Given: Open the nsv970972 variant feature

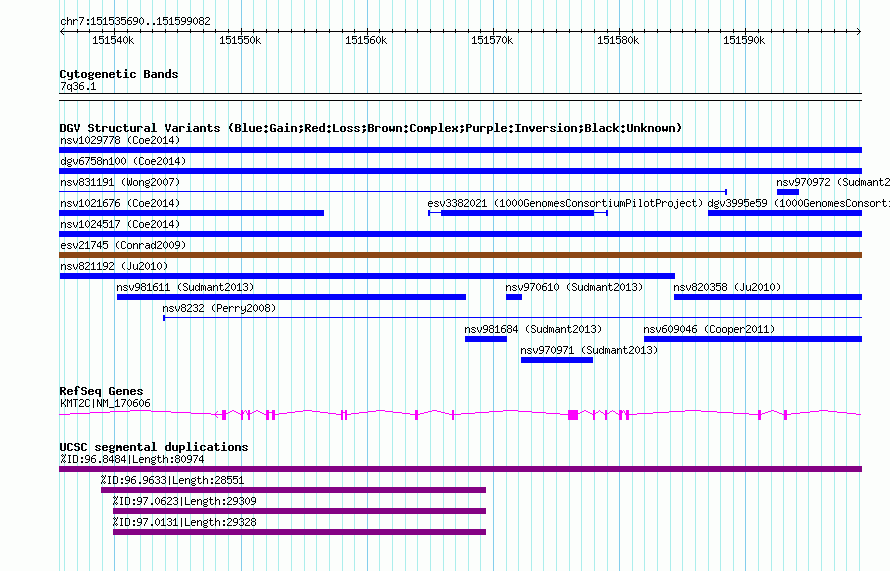Looking at the screenshot, I should click(787, 192).
